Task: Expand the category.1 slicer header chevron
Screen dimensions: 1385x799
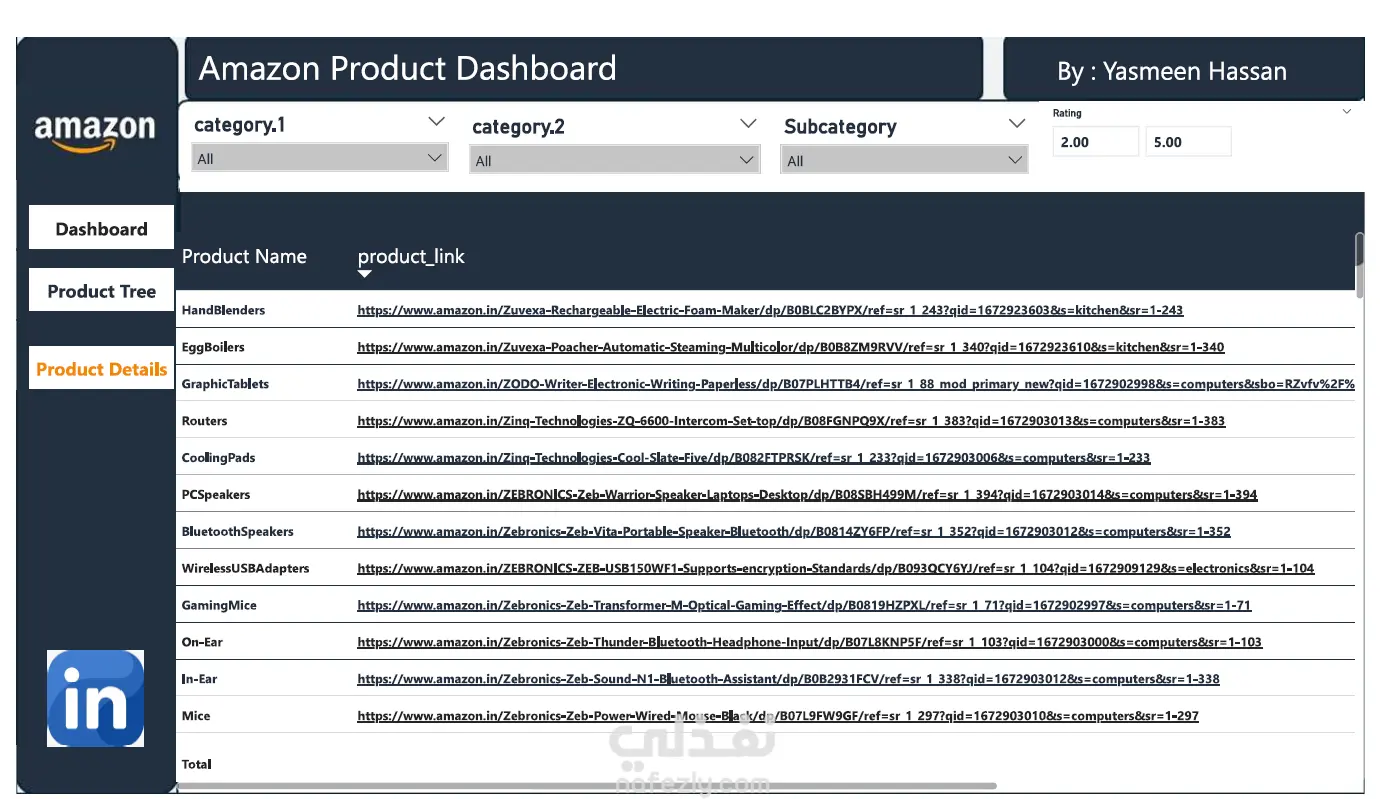Action: click(436, 122)
